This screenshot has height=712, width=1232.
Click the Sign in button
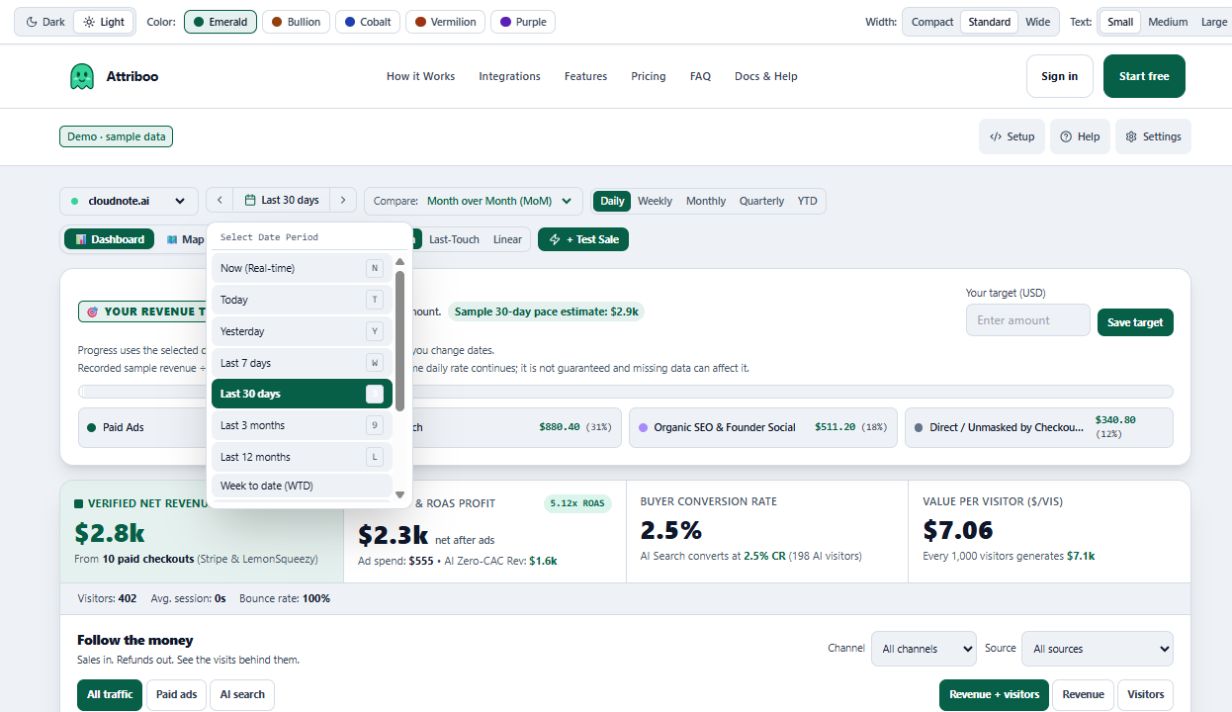[x=1060, y=76]
